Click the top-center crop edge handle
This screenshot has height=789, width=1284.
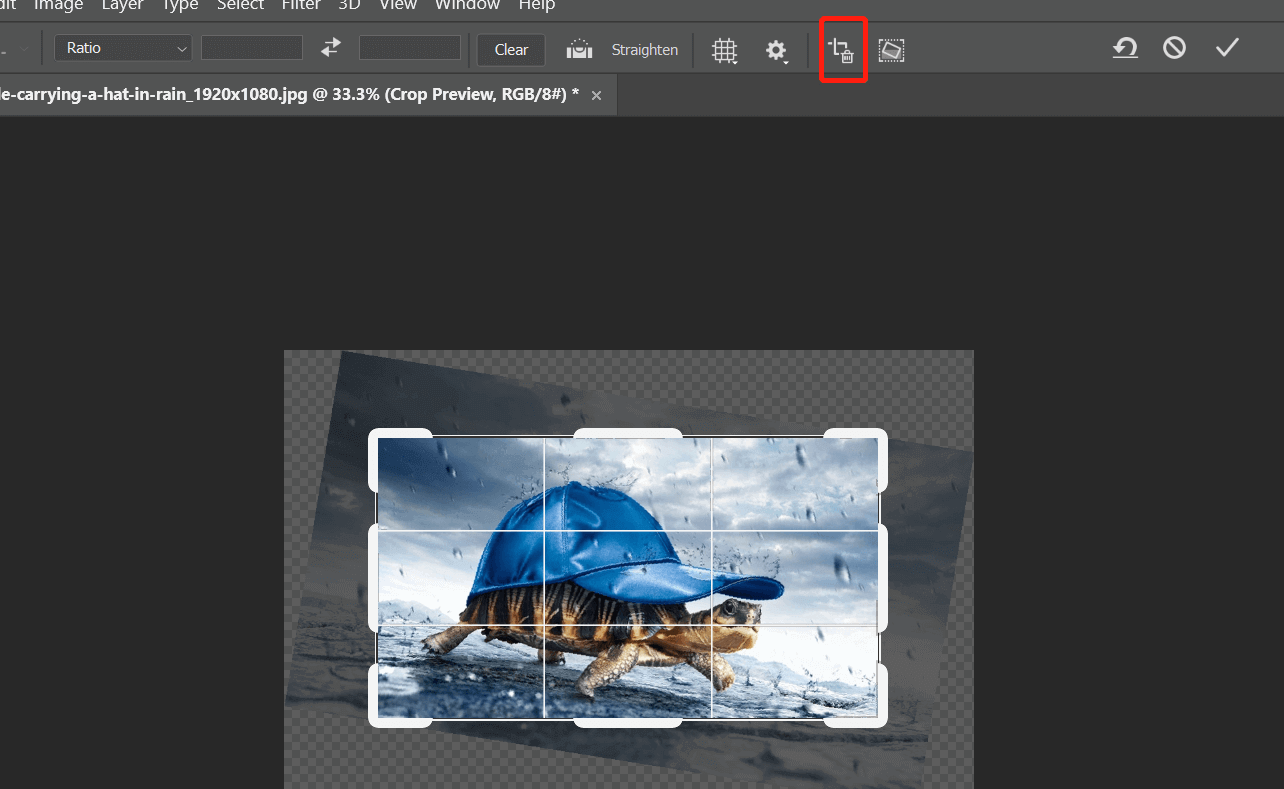628,433
